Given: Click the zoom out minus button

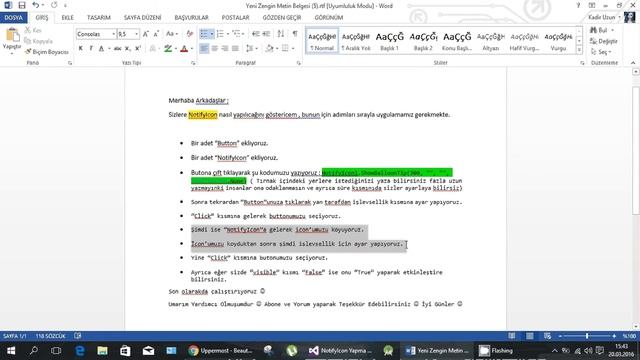Looking at the screenshot, I should [x=560, y=336].
